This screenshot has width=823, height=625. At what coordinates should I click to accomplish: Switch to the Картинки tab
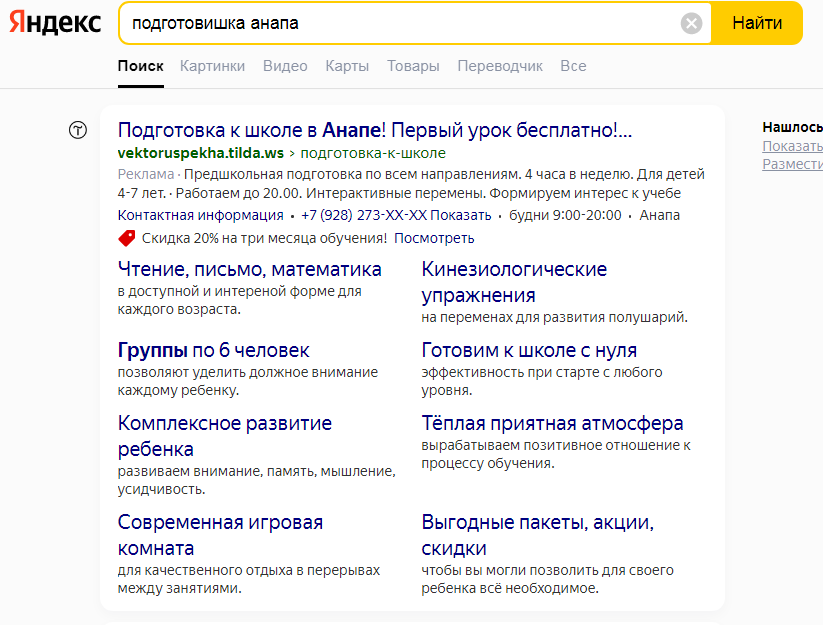click(x=213, y=66)
